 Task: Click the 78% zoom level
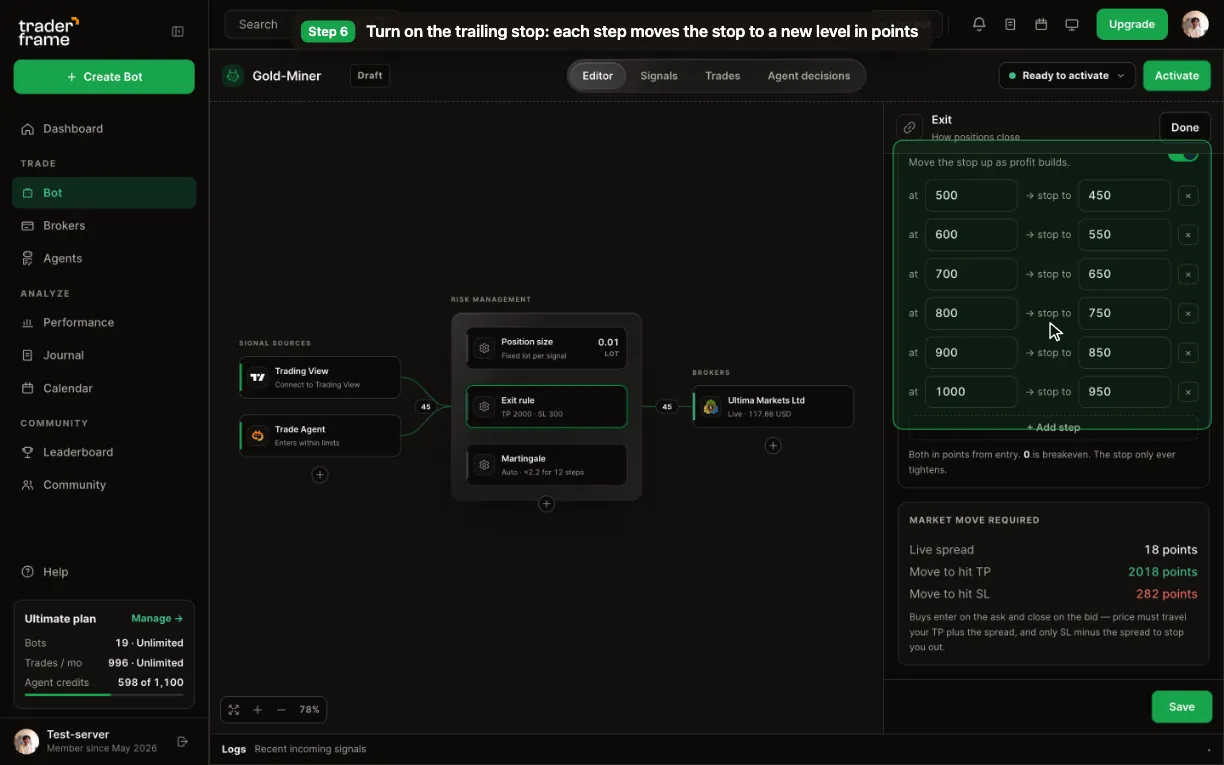pos(309,710)
